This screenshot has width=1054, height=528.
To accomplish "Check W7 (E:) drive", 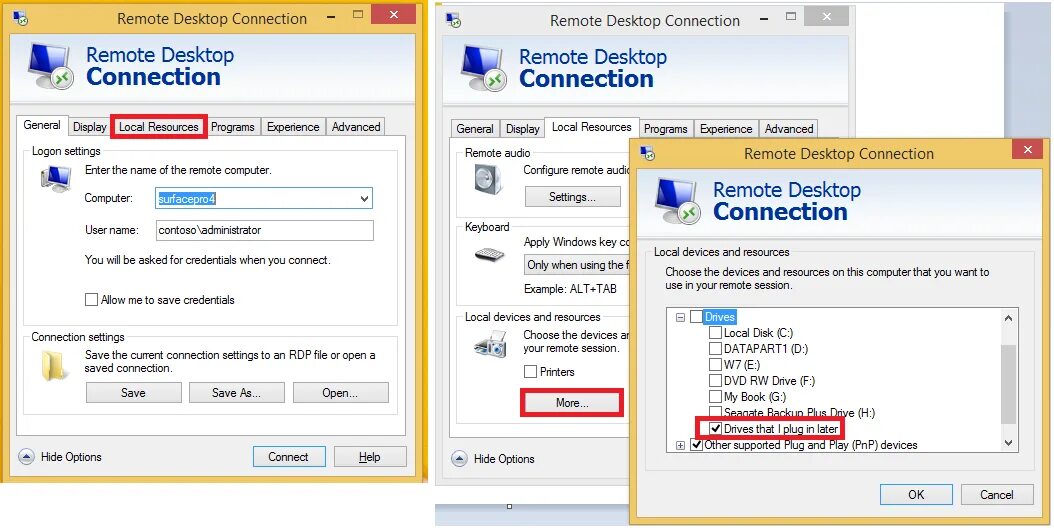I will click(715, 365).
